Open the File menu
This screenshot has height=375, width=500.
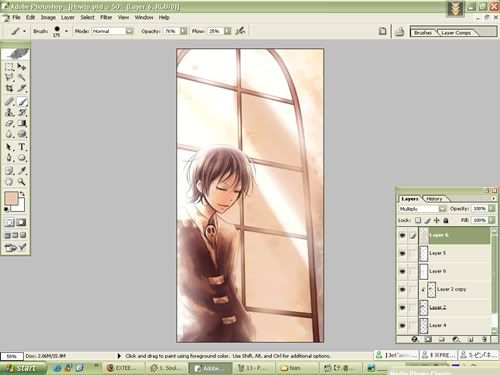click(x=16, y=17)
